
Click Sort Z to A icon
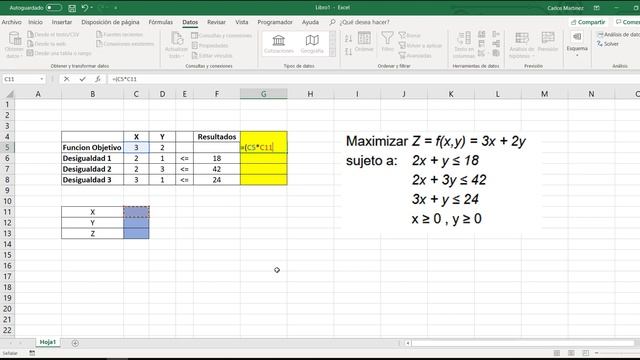(x=348, y=51)
